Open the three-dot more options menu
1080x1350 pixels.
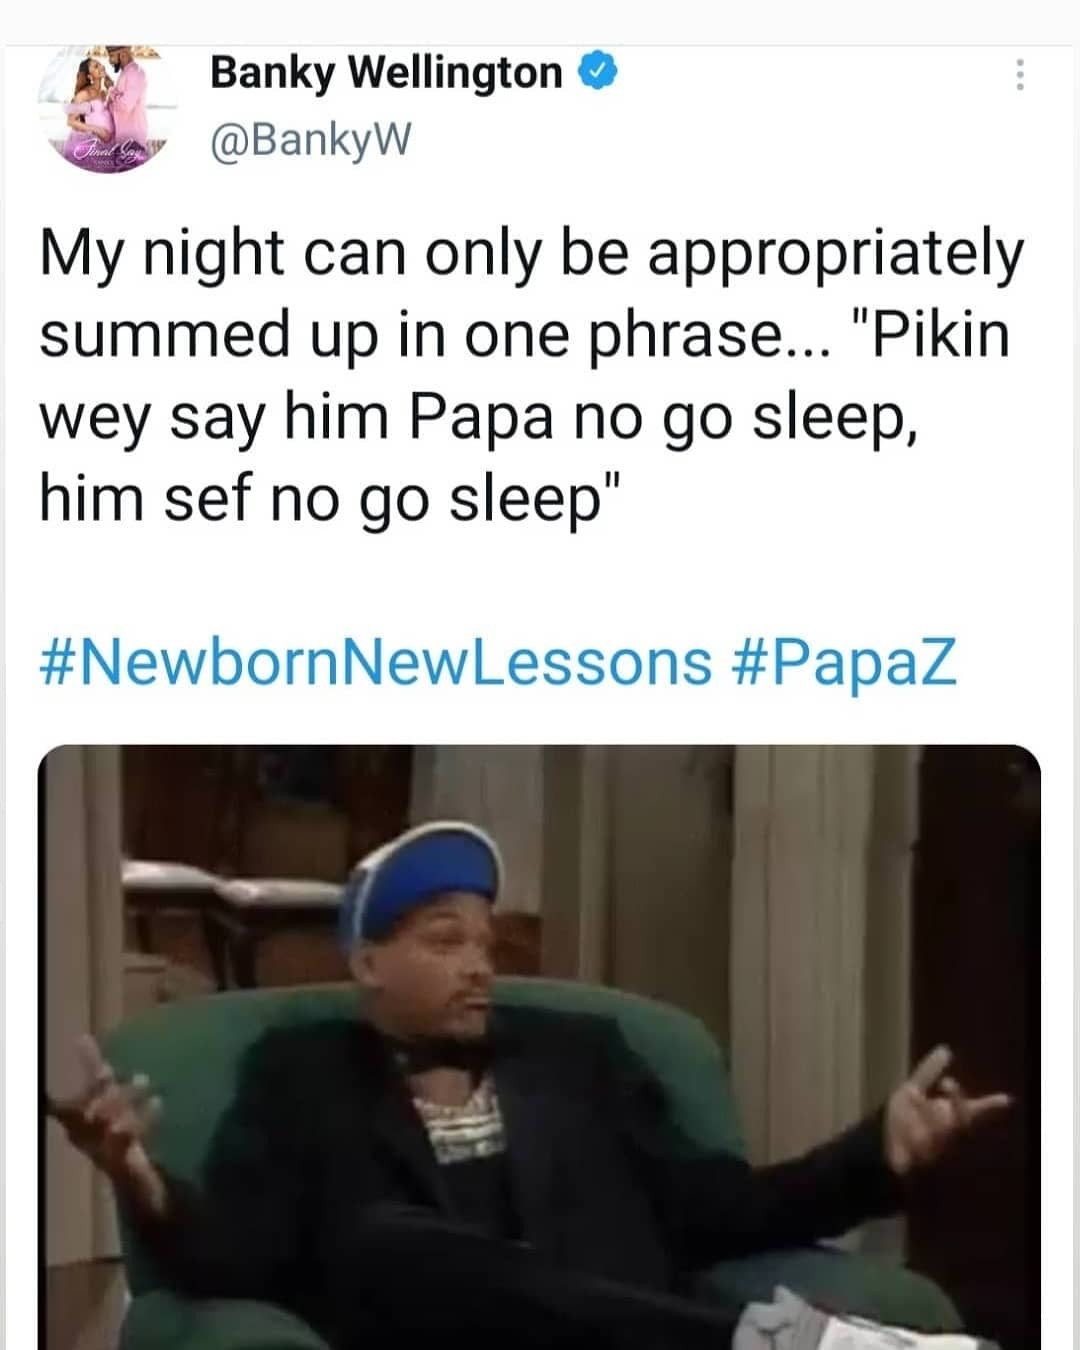click(x=1018, y=75)
